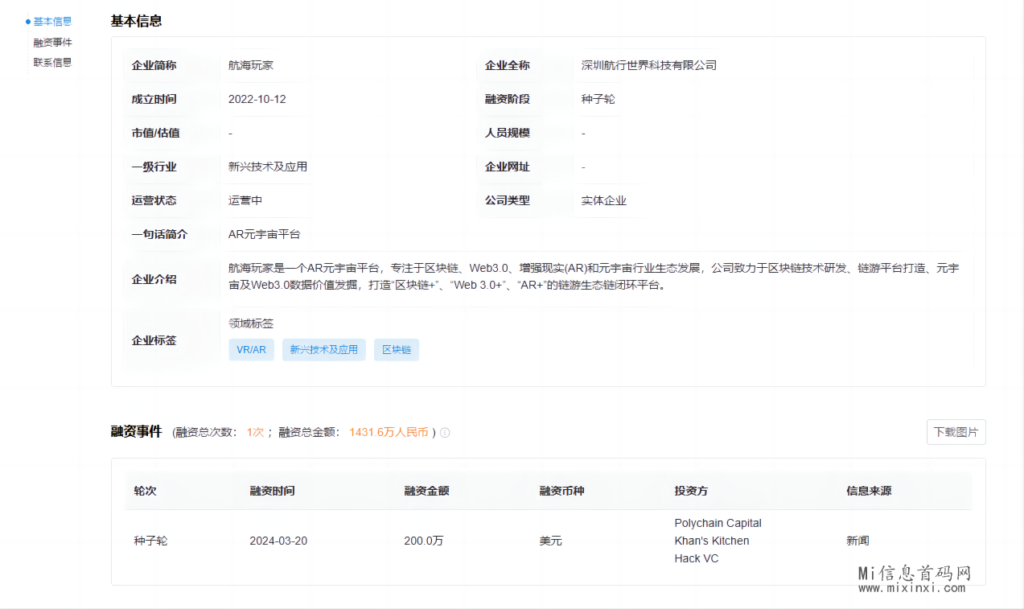
Task: Click the info icon beside total funding amount
Action: 445,433
